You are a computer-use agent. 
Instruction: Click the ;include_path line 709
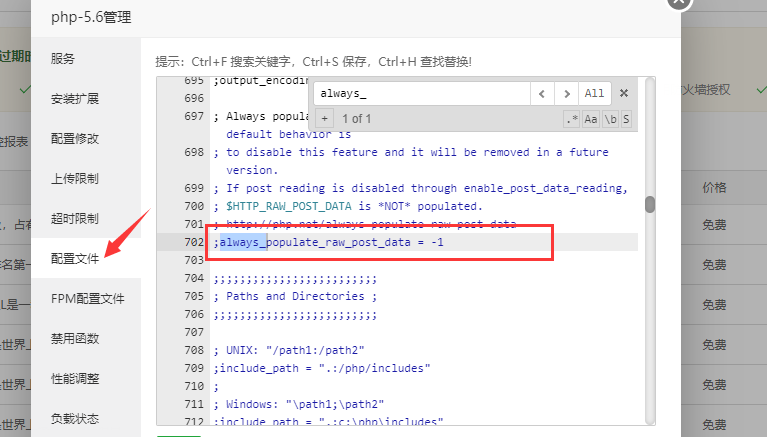coord(322,368)
